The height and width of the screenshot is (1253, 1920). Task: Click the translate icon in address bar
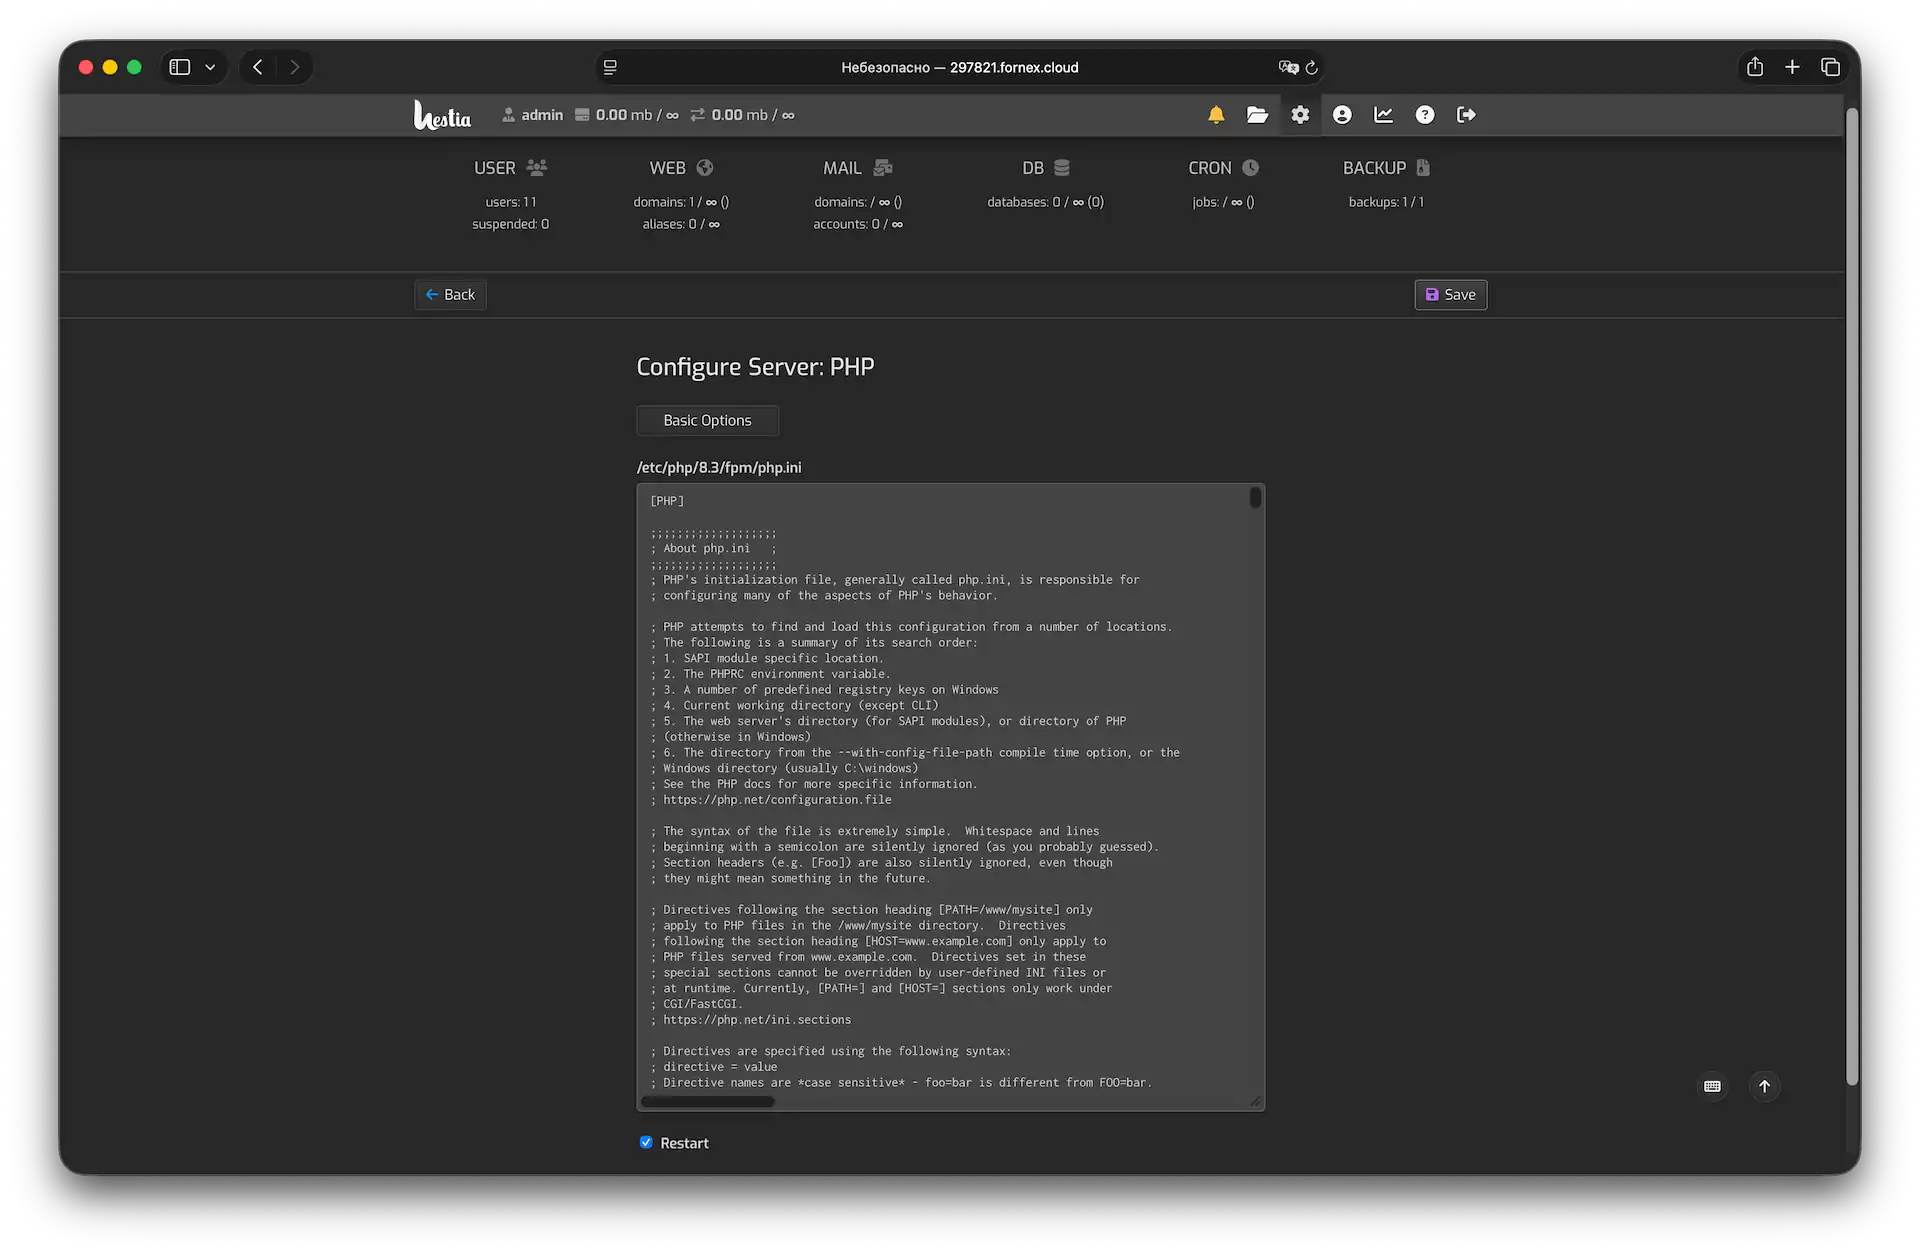tap(1288, 67)
